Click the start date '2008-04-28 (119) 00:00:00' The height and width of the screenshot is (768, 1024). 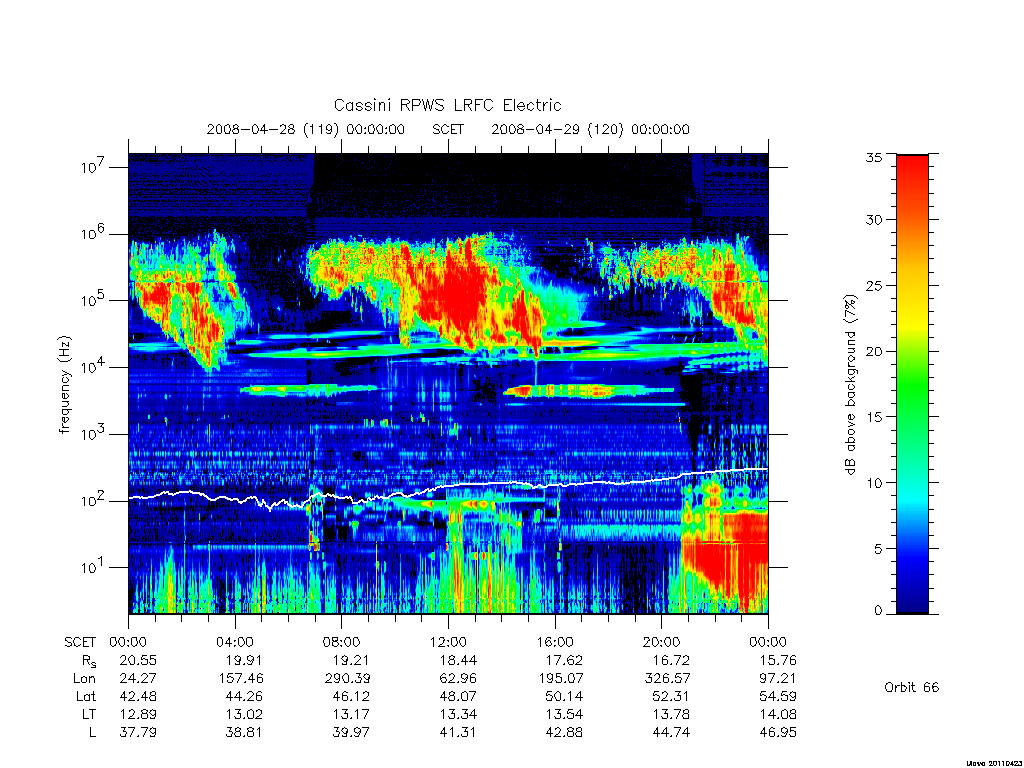[306, 129]
